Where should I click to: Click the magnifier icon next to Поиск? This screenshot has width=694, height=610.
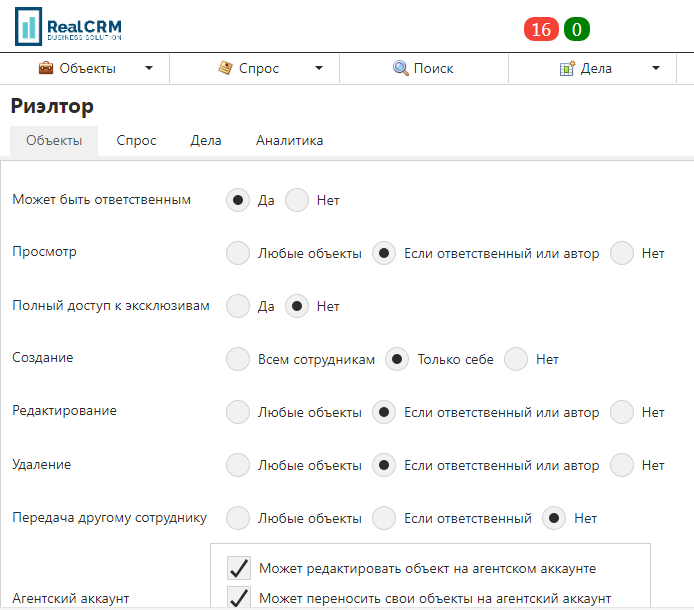[x=401, y=68]
